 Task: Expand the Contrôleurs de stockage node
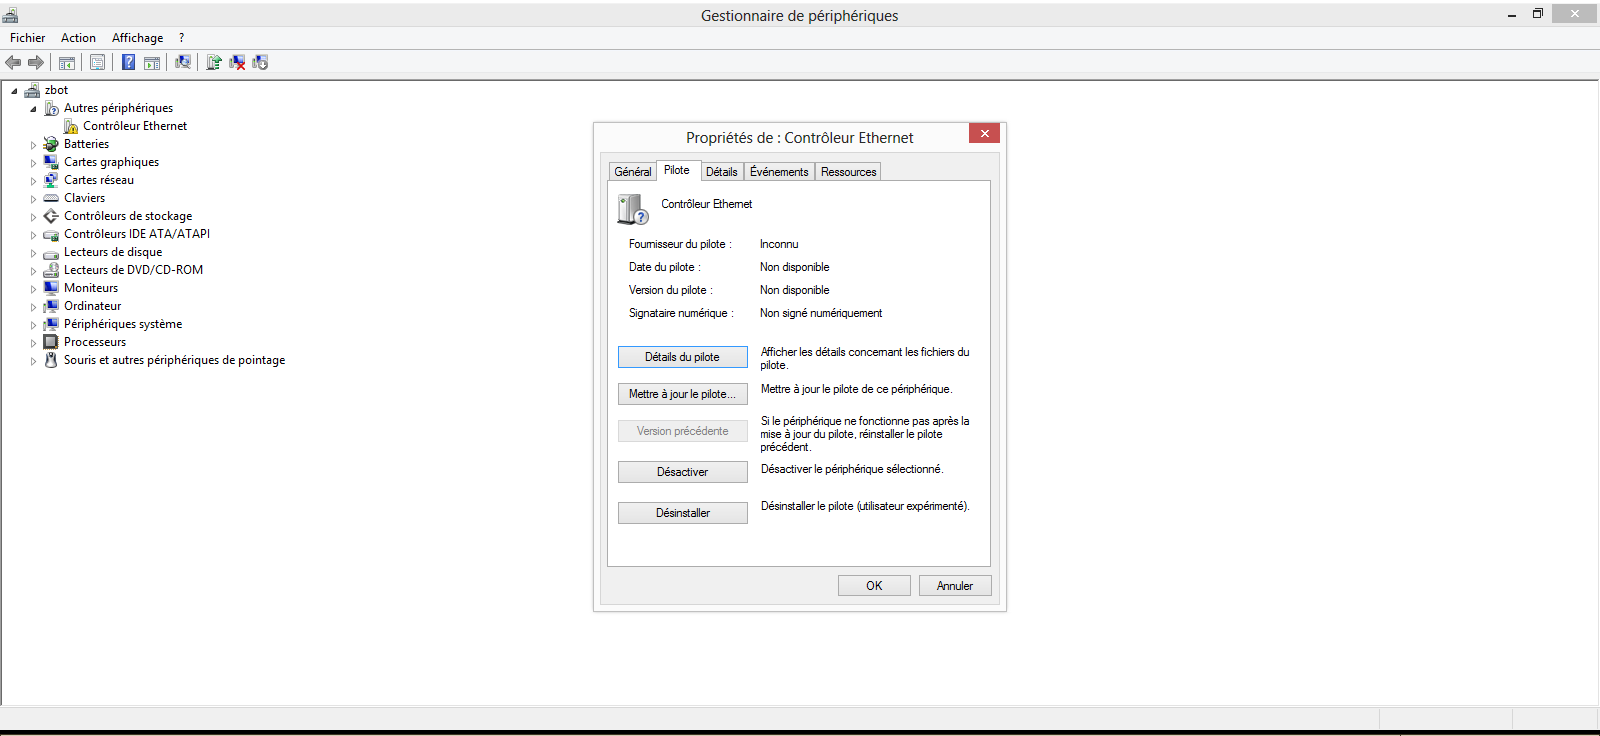[33, 217]
